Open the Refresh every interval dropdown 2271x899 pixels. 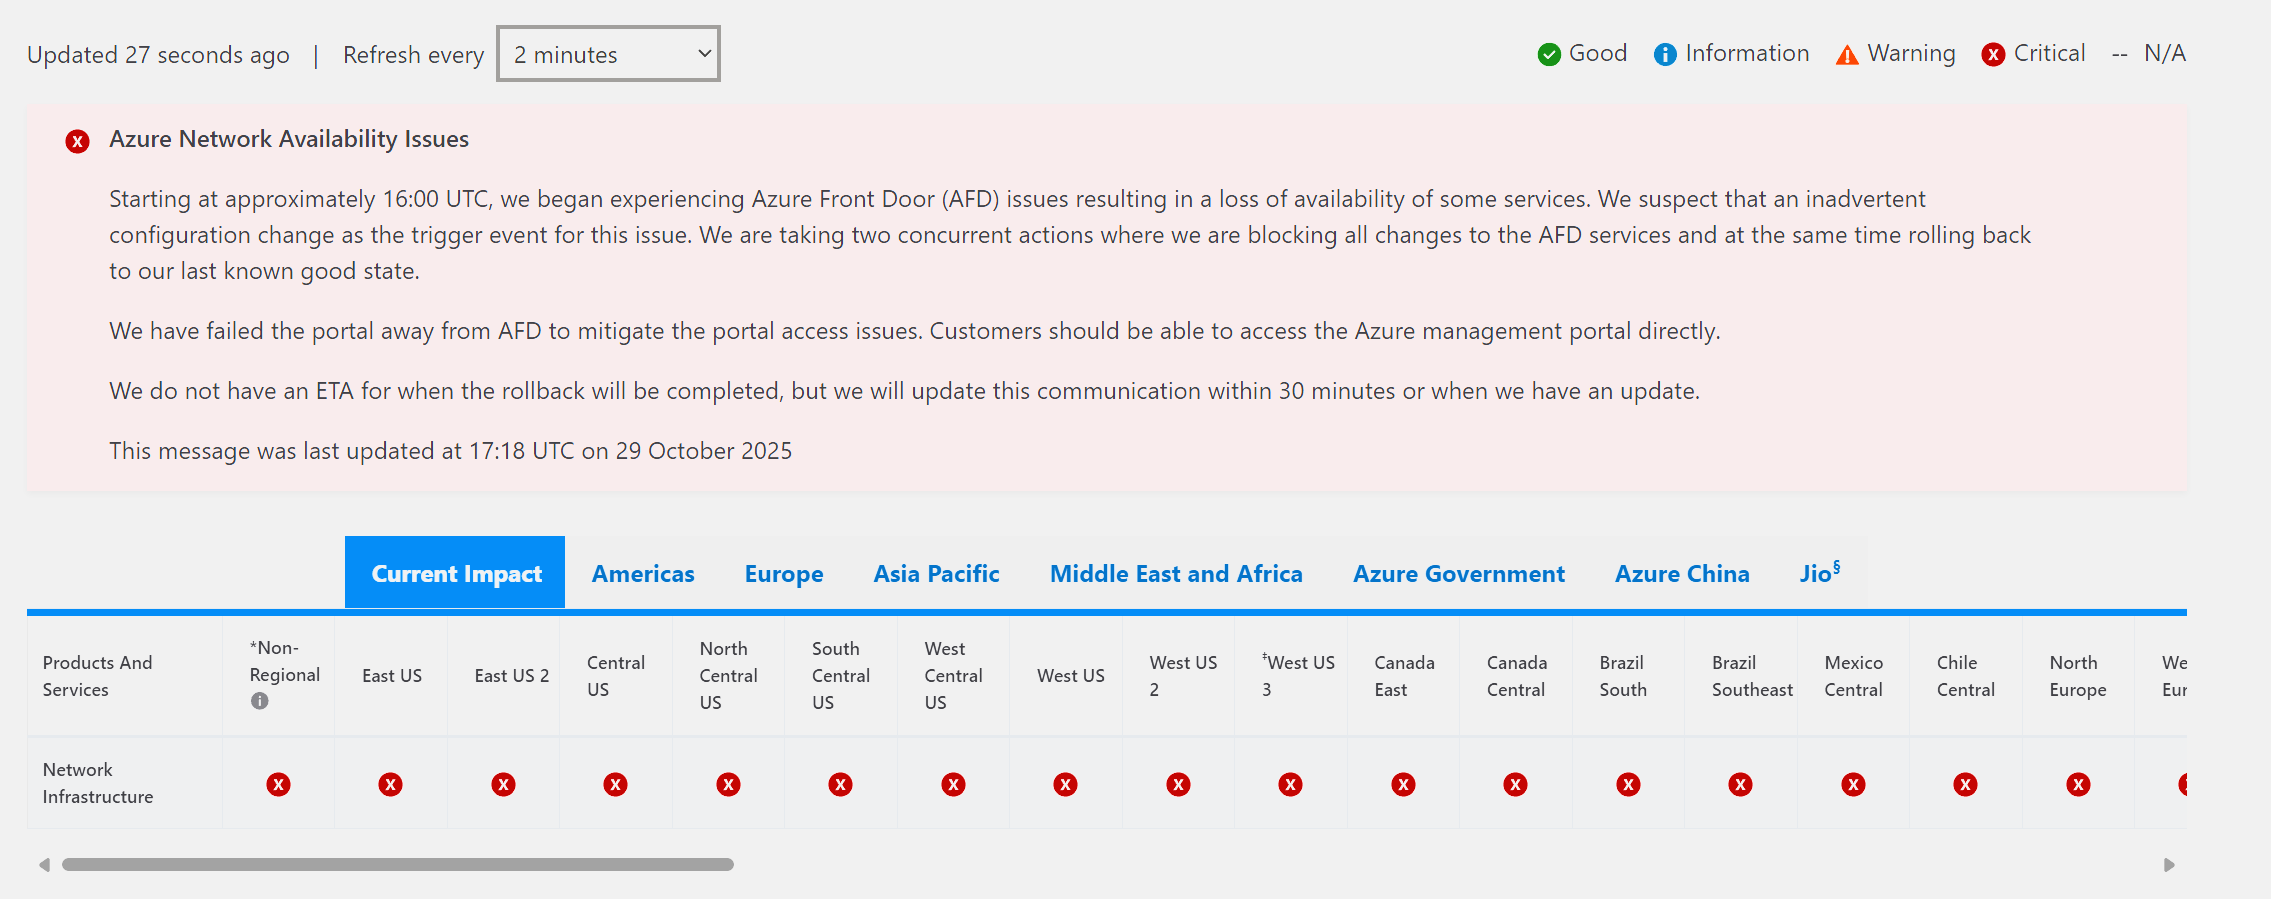tap(608, 54)
